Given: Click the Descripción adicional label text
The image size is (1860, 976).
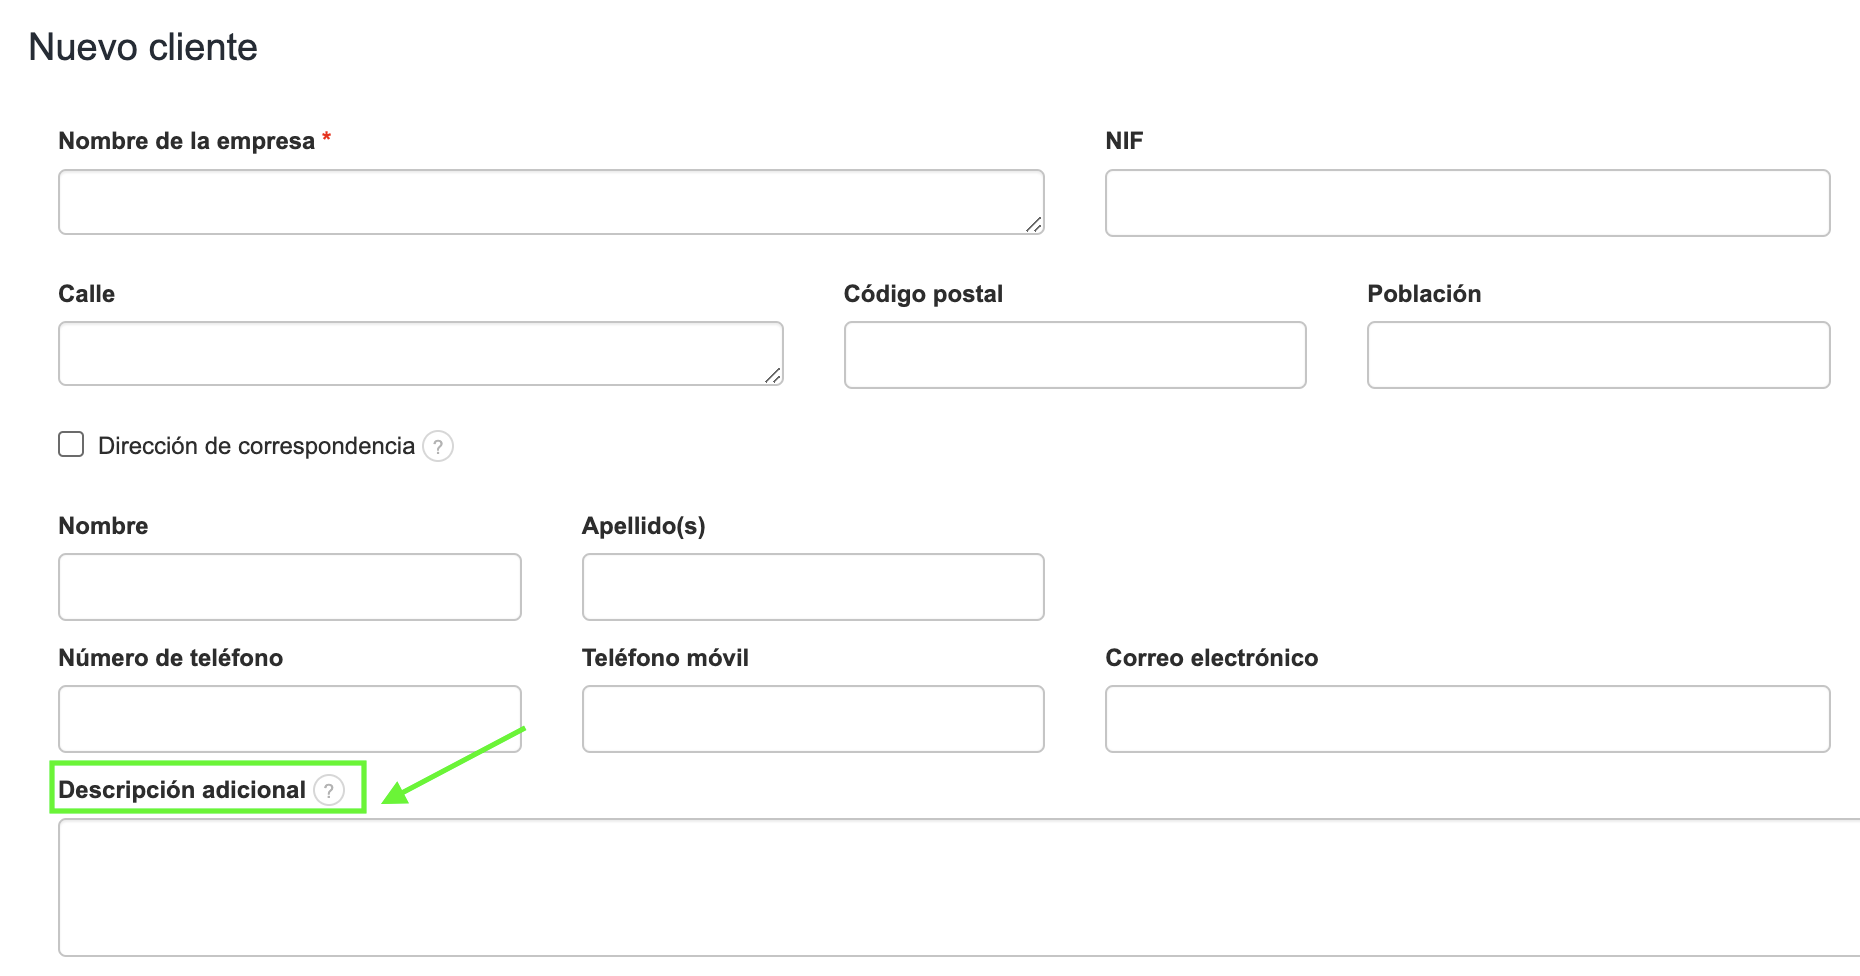Looking at the screenshot, I should point(182,790).
